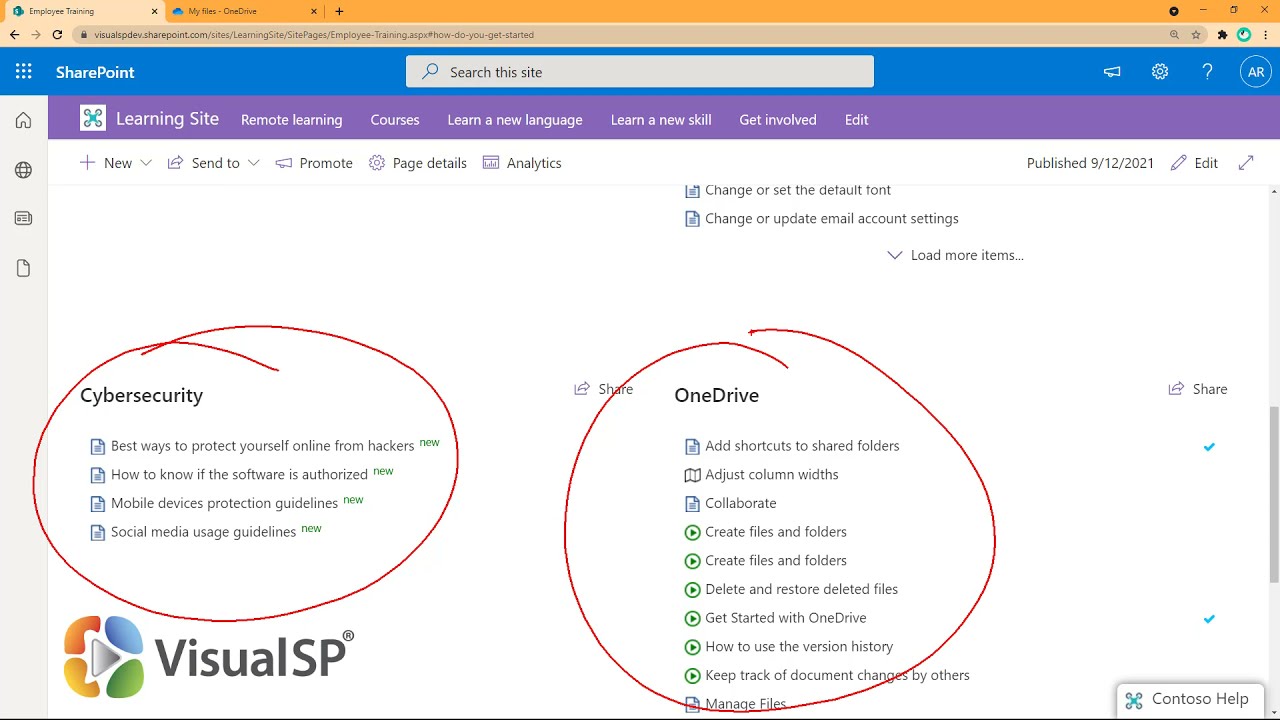Click the Promote megaphone button
Viewport: 1280px width, 720px height.
(x=314, y=163)
